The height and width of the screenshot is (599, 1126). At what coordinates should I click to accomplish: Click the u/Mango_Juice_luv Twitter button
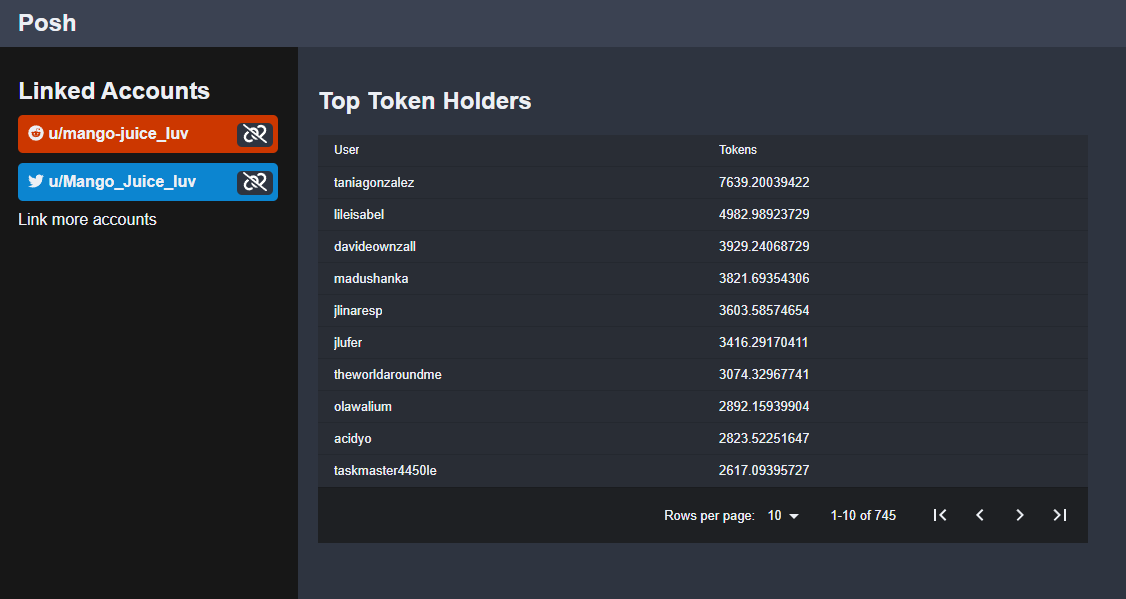tap(126, 182)
